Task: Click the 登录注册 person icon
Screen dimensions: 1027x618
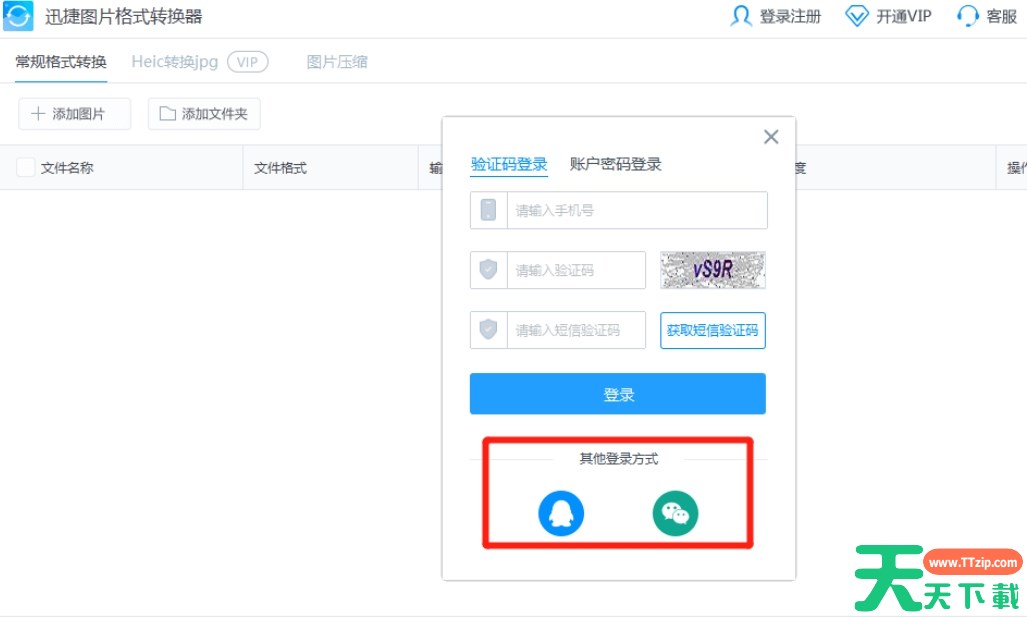Action: click(740, 16)
